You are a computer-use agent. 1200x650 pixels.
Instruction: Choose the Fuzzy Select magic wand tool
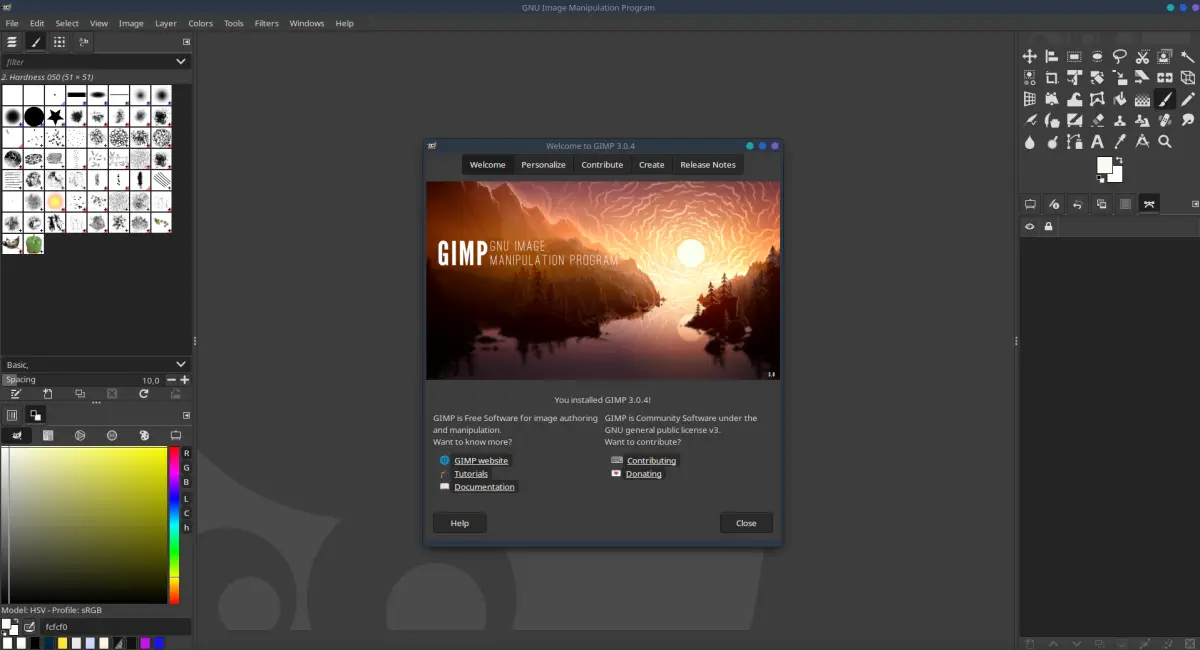(1187, 56)
